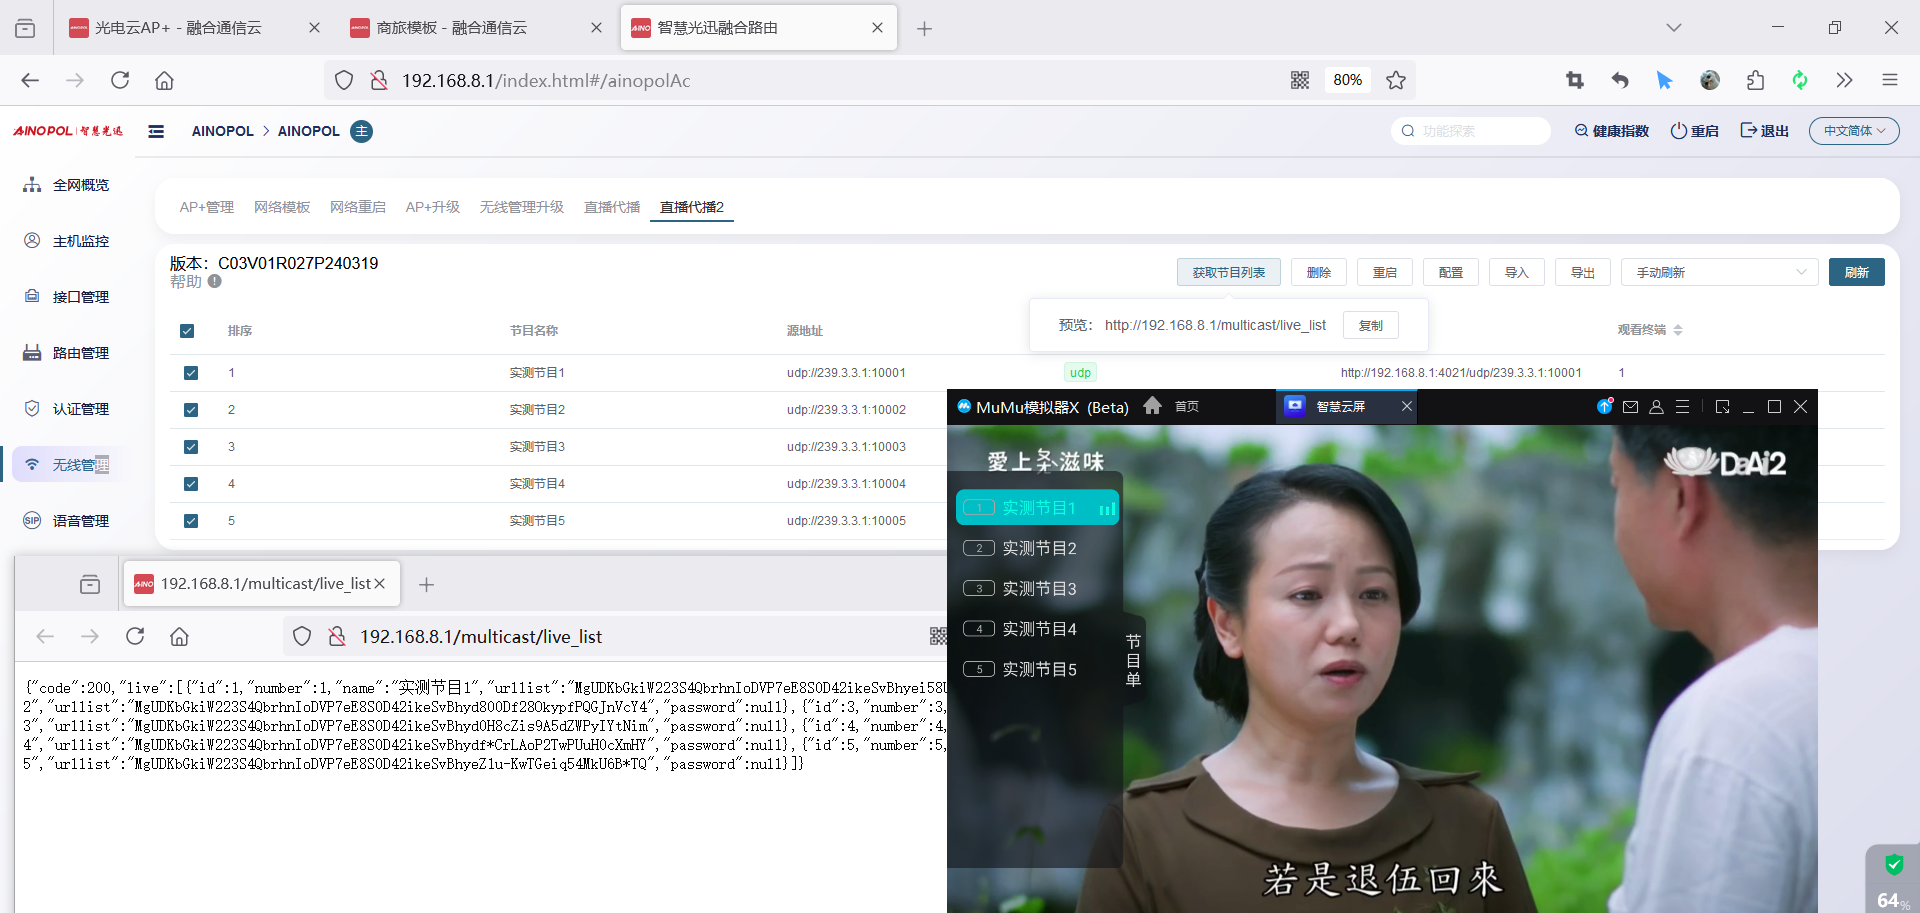
Task: Click the 导出 button
Action: point(1583,272)
